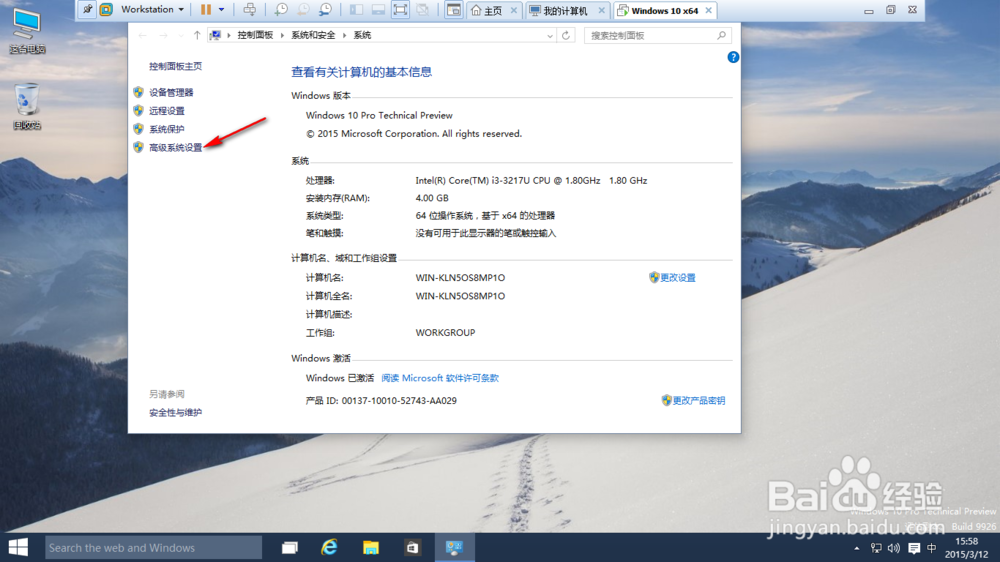
Task: Click the orange VMware Workstation logo icon
Action: (x=107, y=10)
